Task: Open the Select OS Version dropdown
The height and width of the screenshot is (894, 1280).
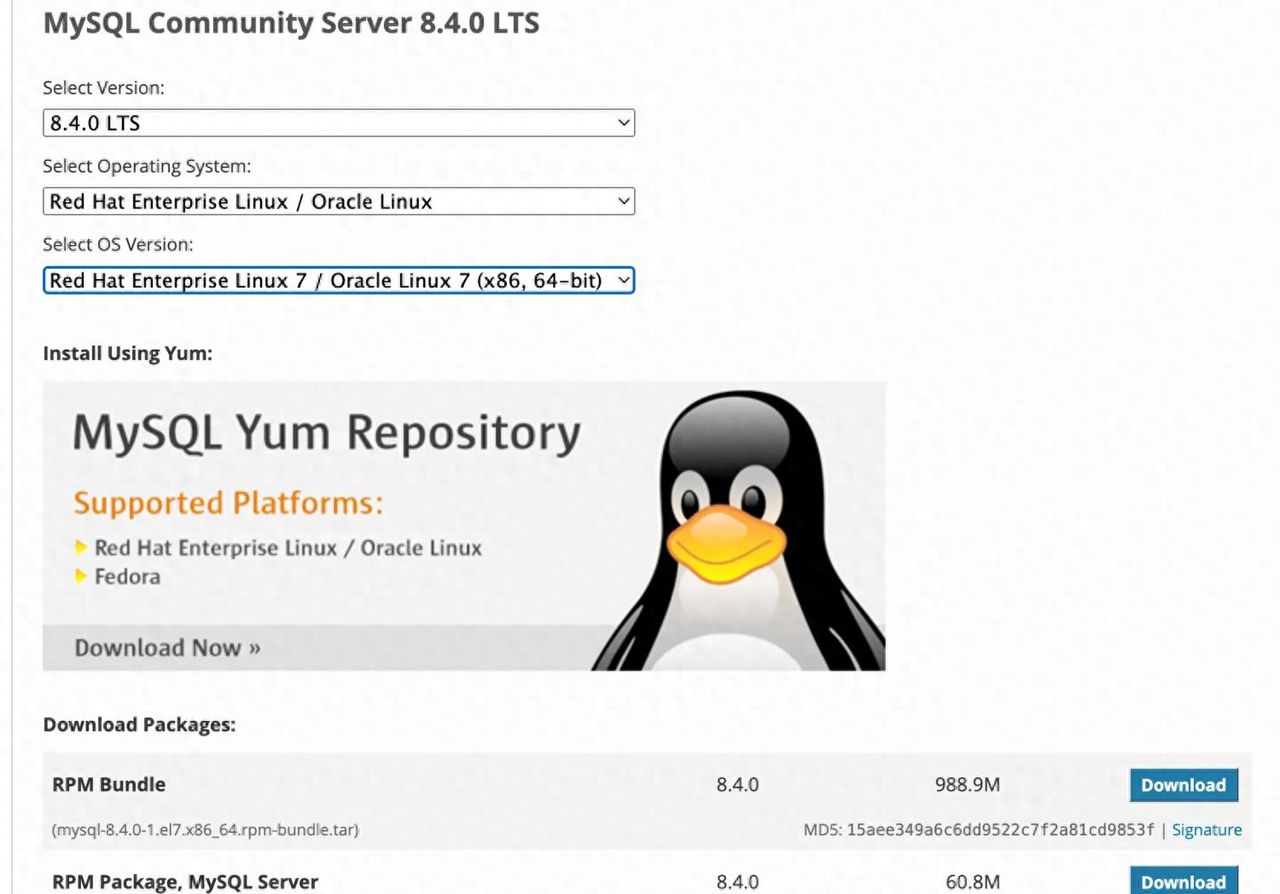Action: (338, 280)
